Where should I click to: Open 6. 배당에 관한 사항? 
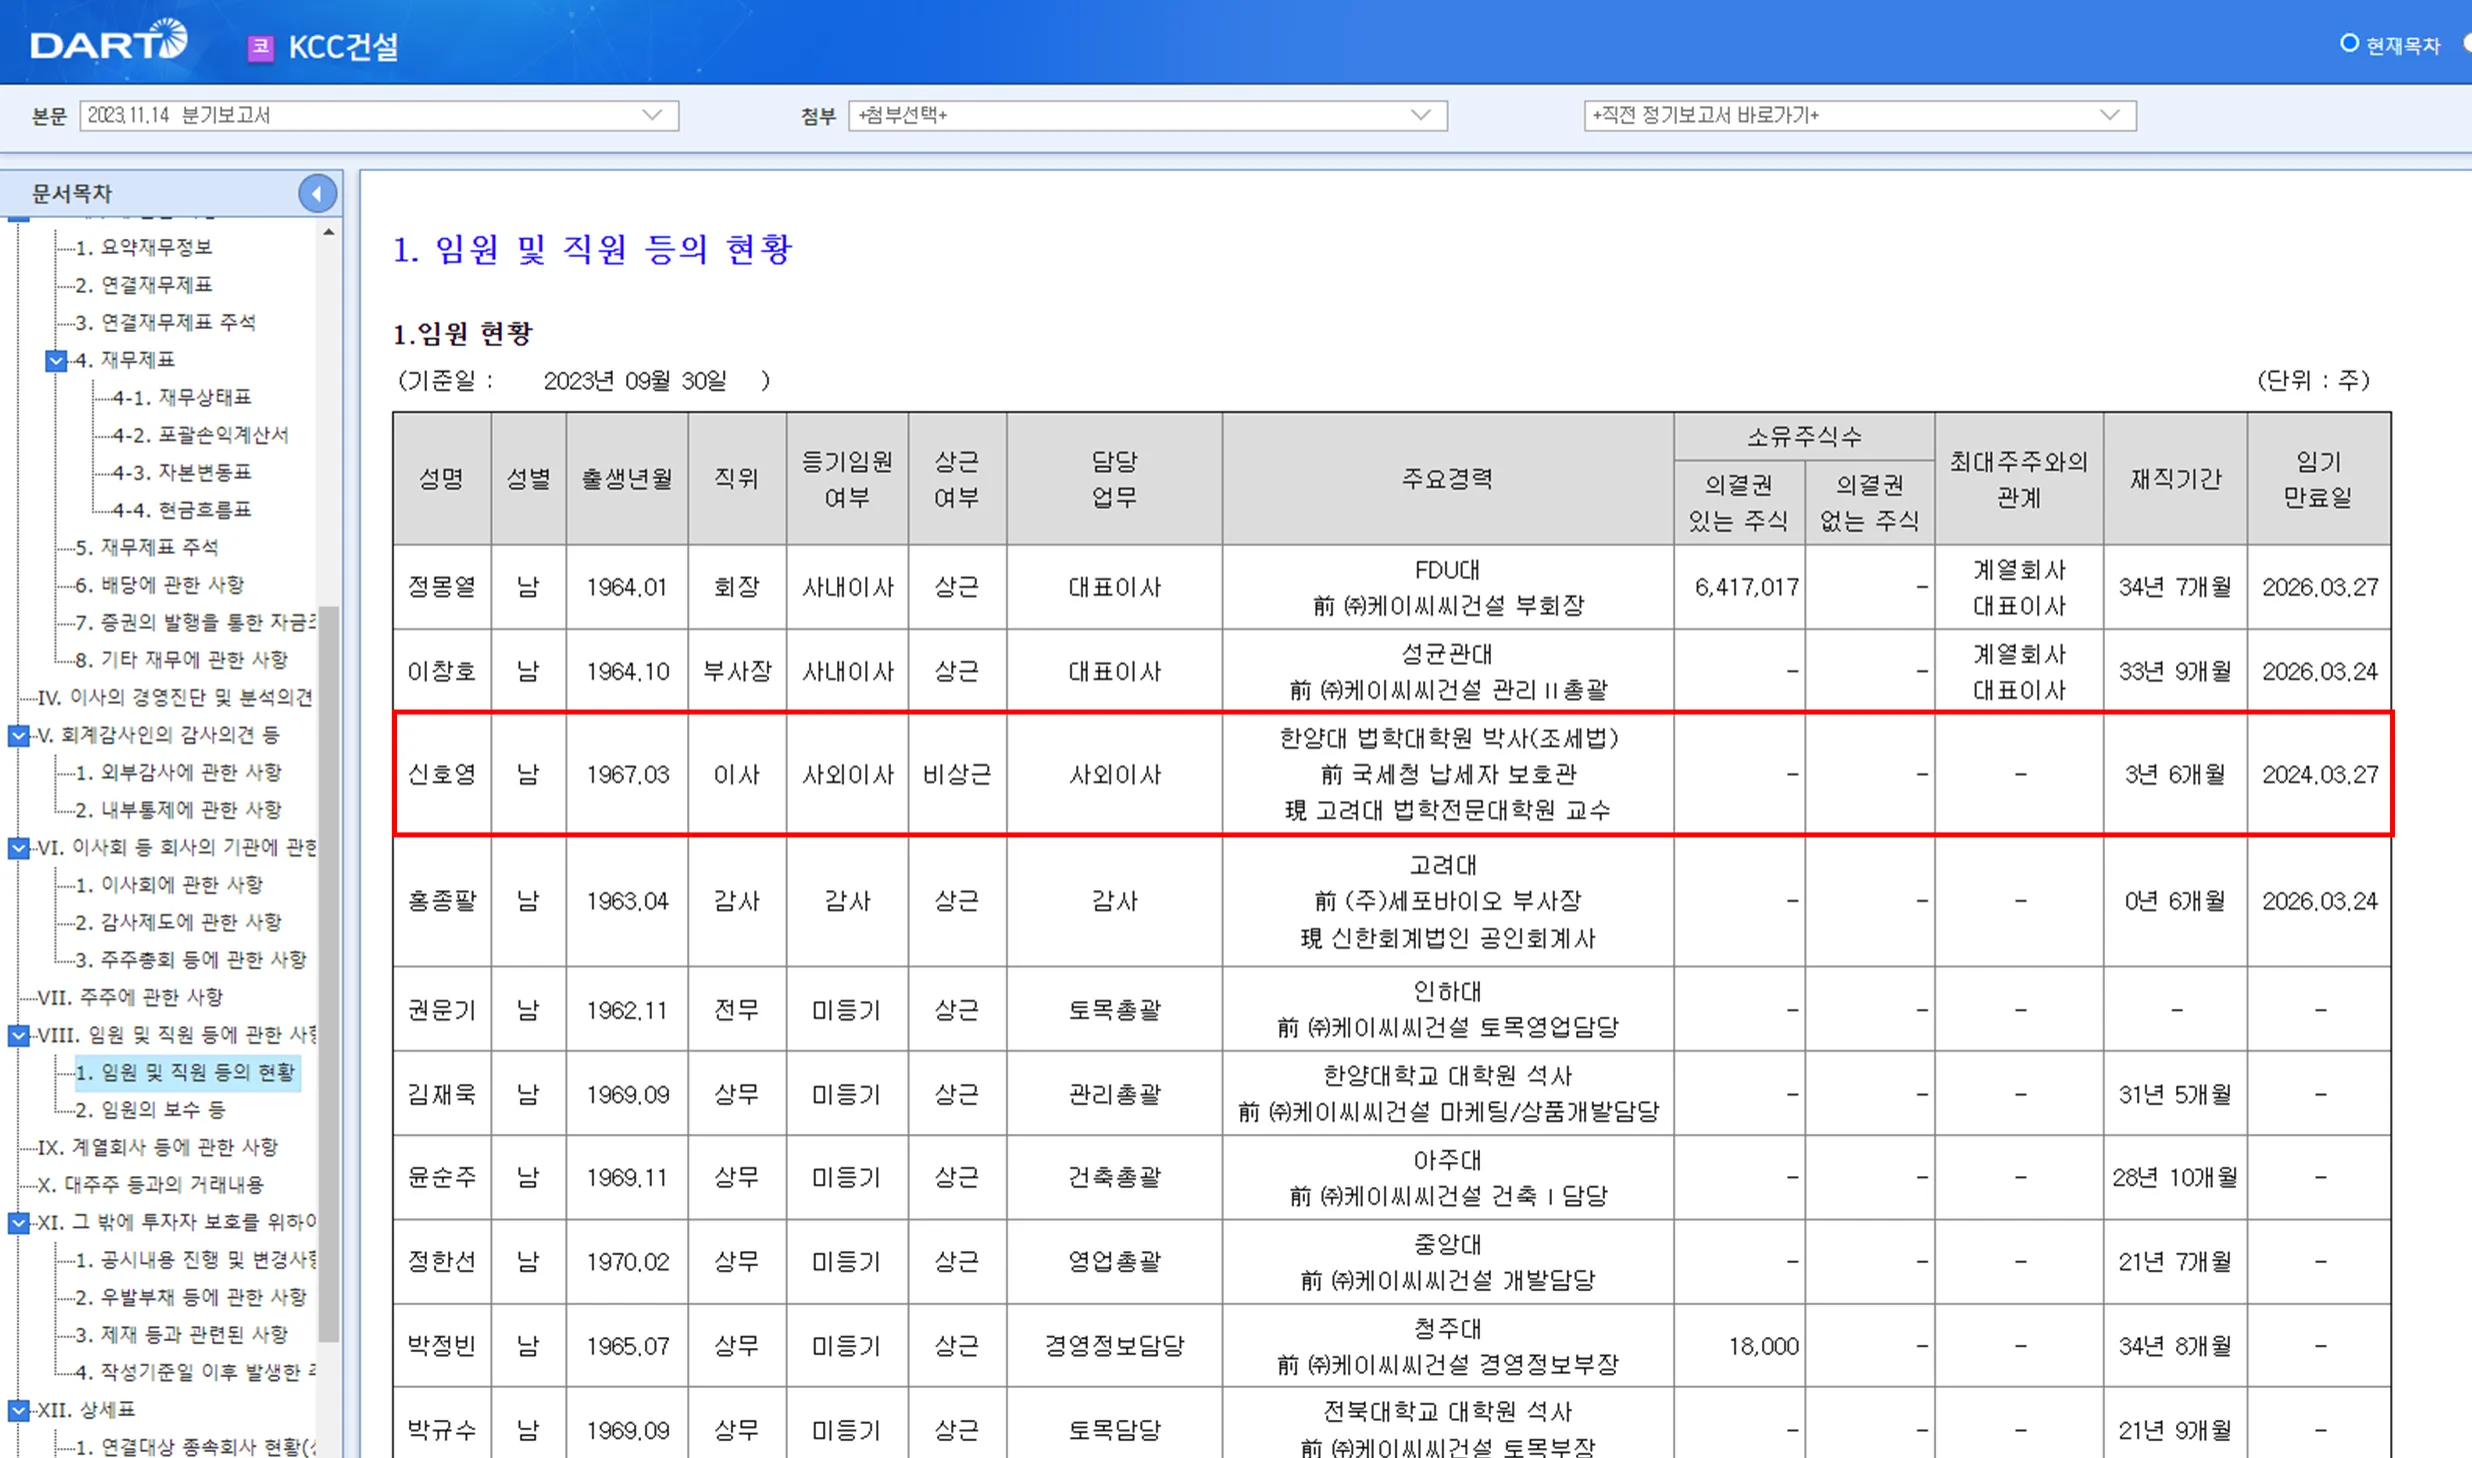[x=160, y=584]
